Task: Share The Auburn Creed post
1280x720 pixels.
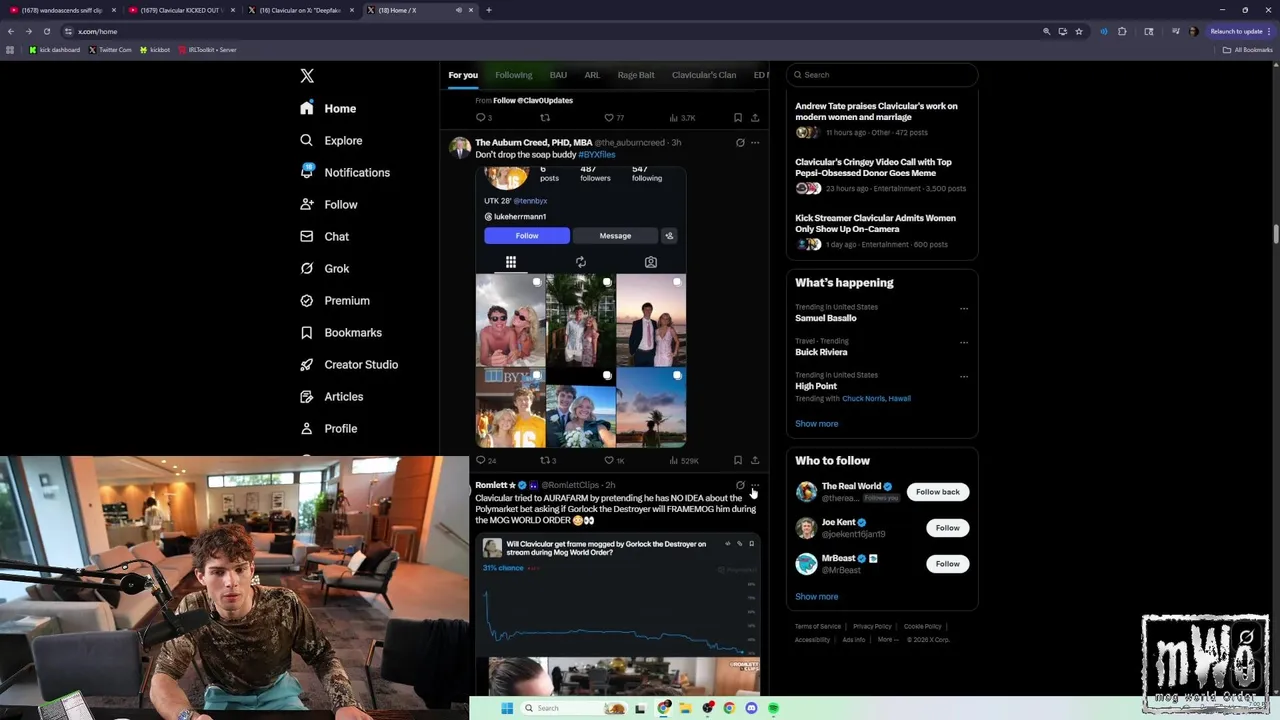Action: [x=755, y=460]
